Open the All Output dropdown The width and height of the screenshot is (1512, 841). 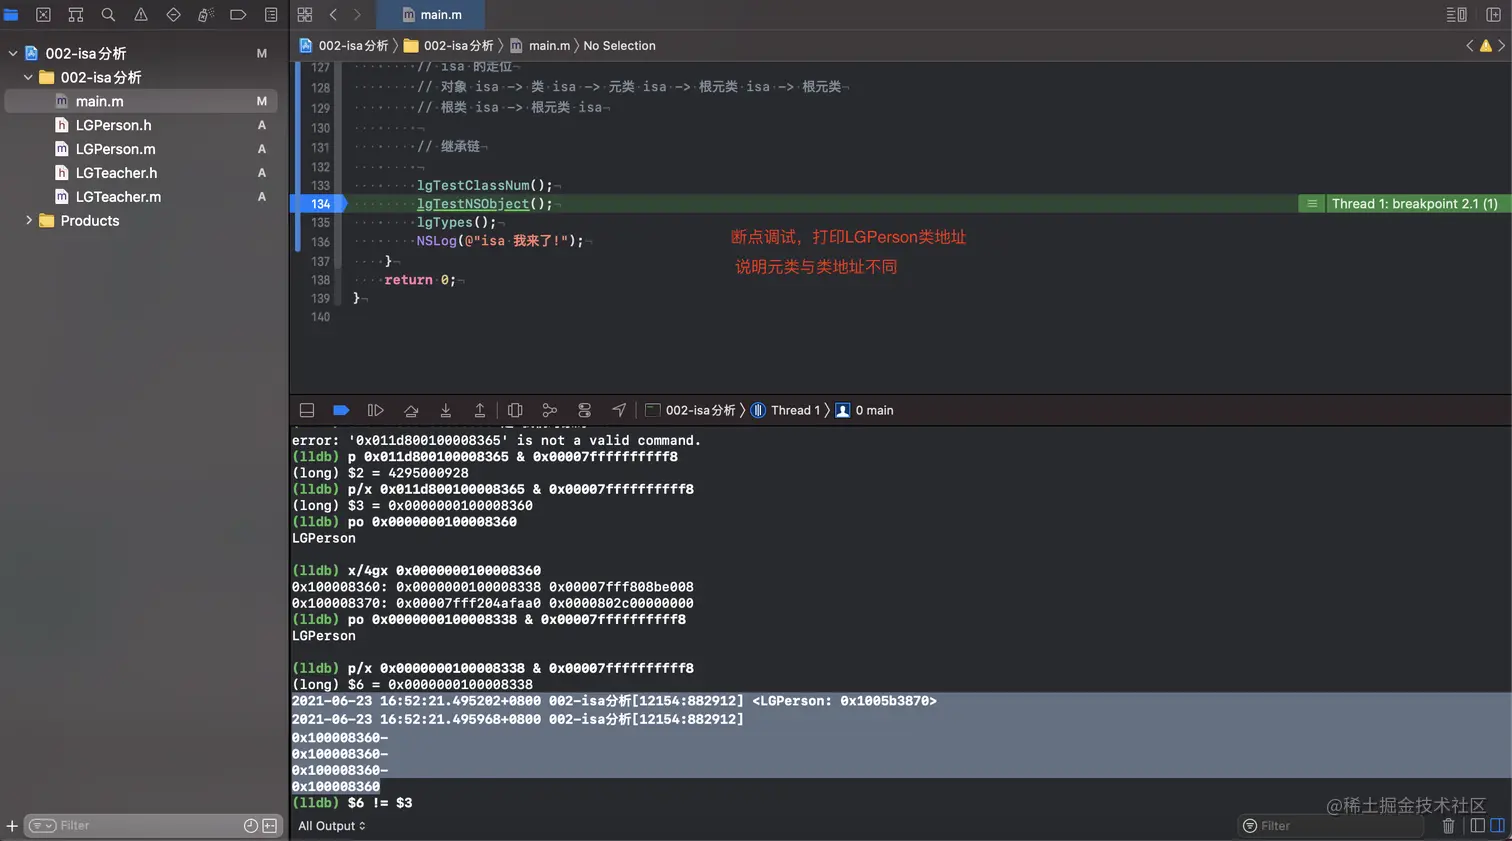(332, 826)
